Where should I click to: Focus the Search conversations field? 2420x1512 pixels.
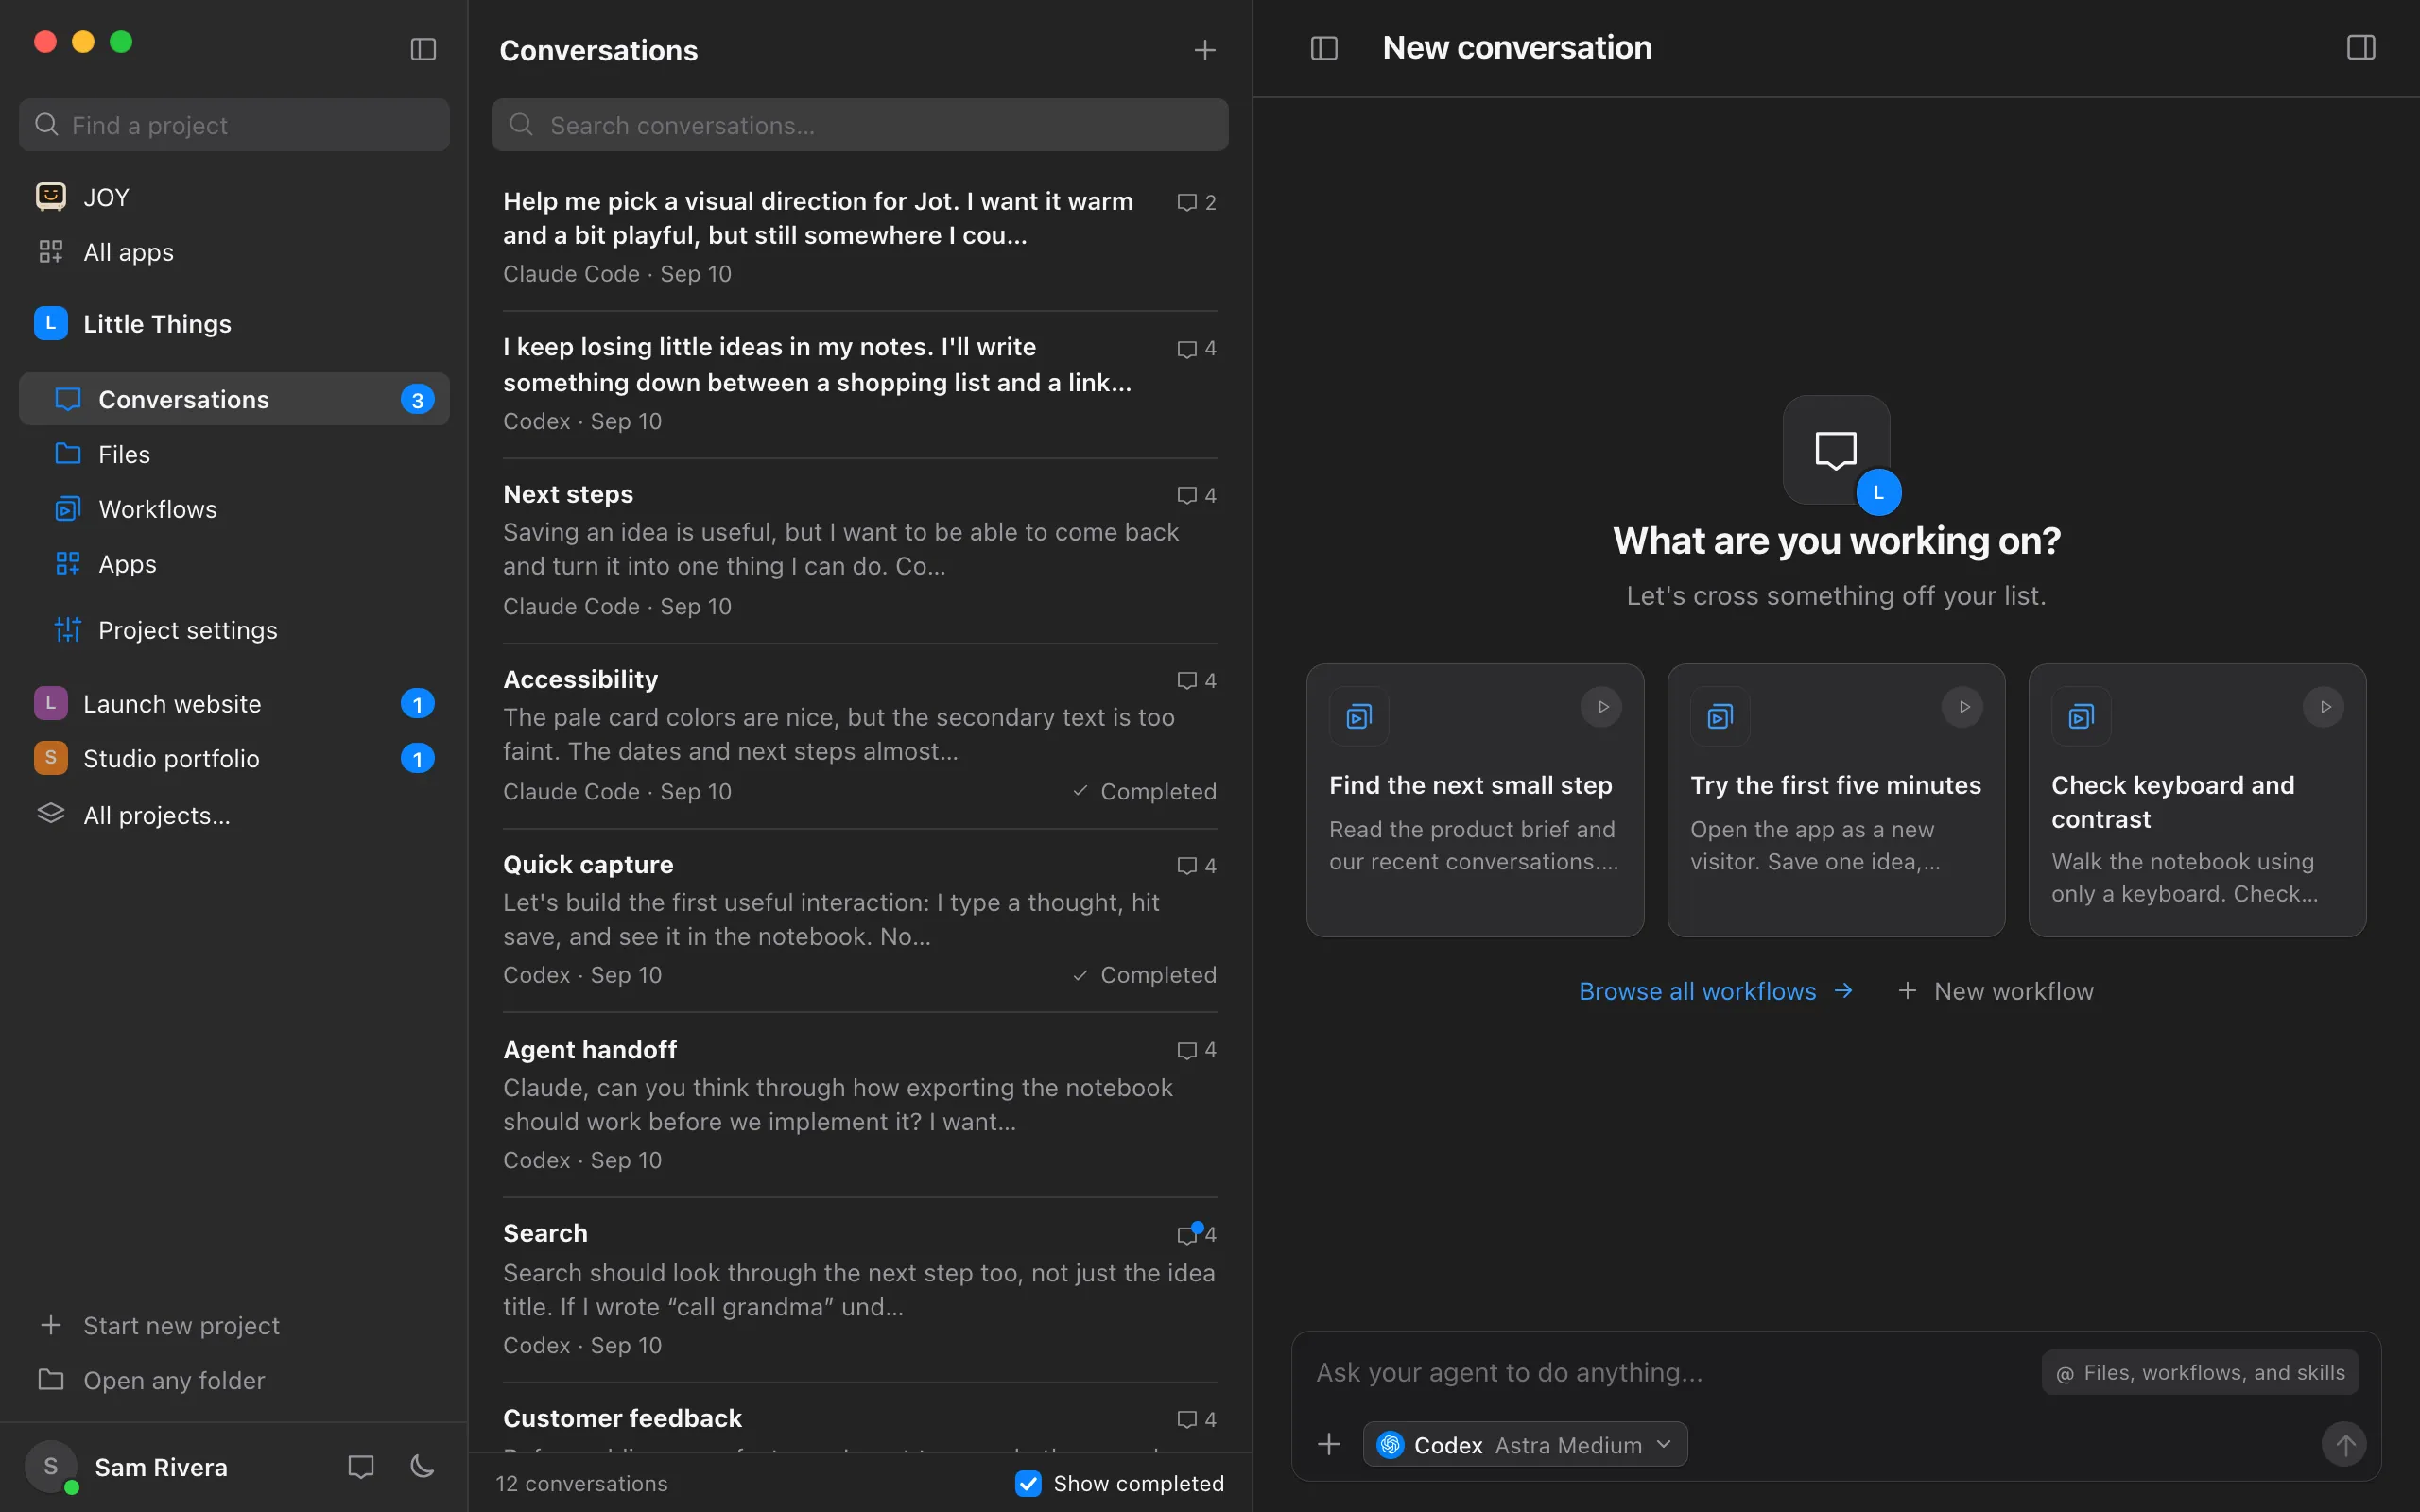click(x=860, y=125)
